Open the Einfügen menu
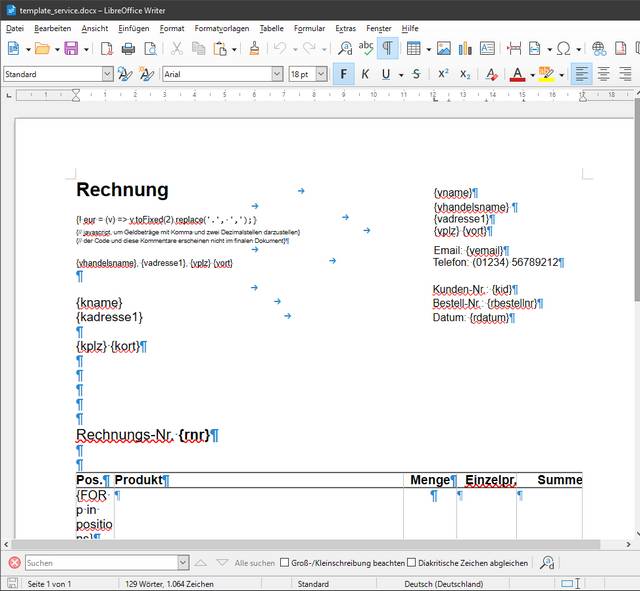640x591 pixels. click(133, 28)
